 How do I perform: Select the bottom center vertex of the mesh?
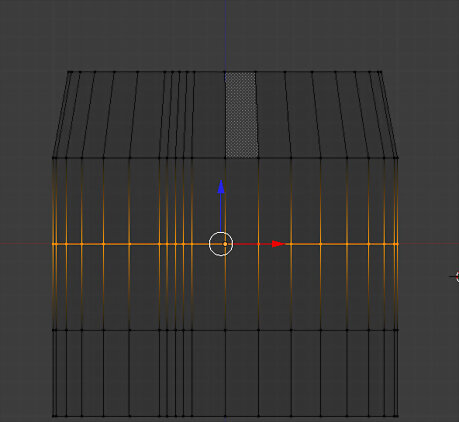(x=225, y=416)
